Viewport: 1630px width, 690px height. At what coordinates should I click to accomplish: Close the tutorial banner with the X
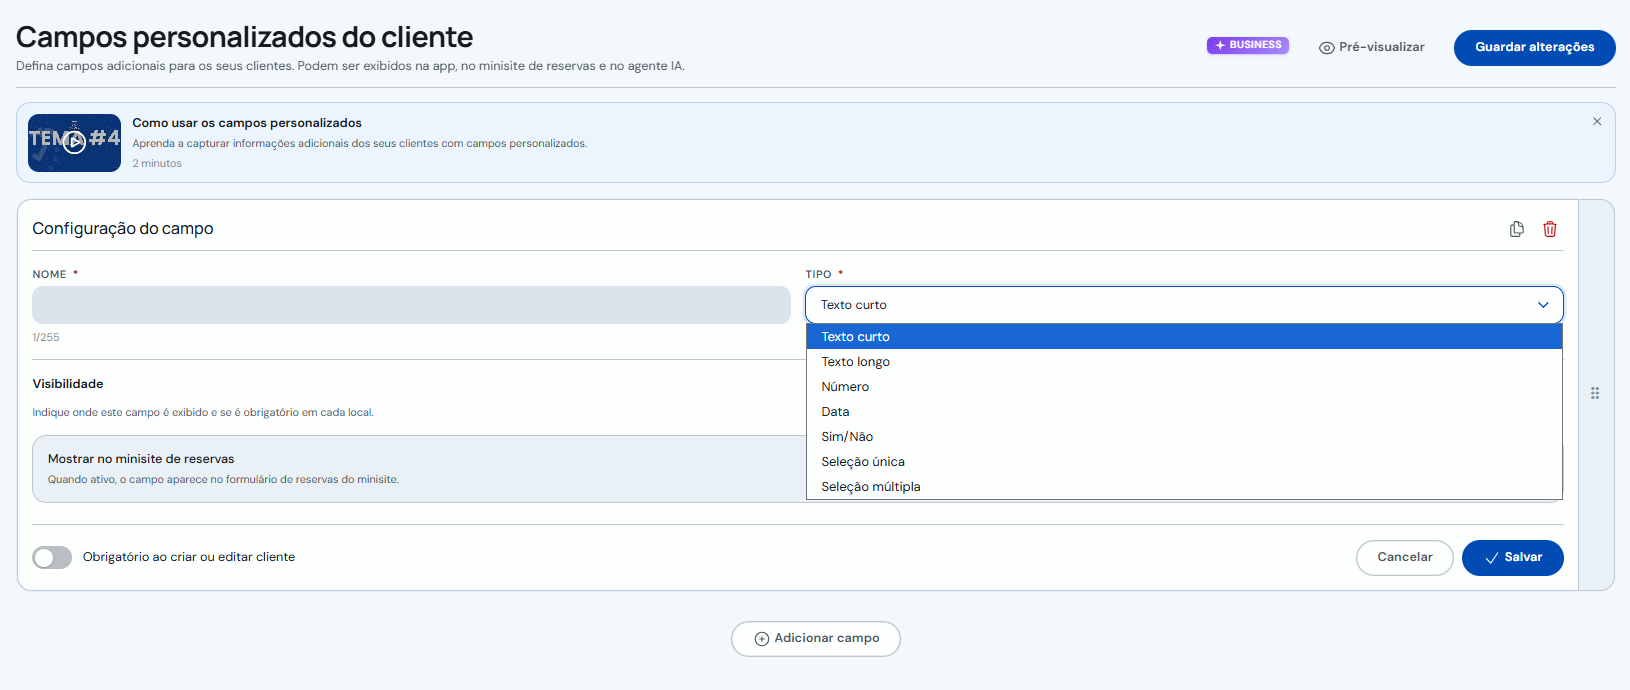click(x=1597, y=121)
